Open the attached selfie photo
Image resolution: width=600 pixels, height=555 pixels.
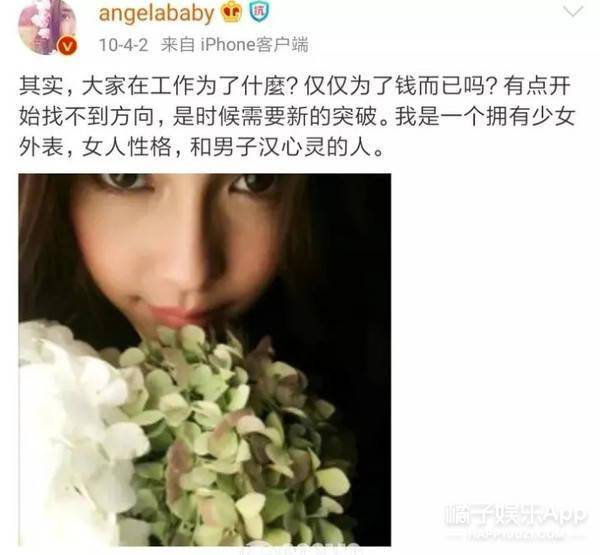coord(205,360)
